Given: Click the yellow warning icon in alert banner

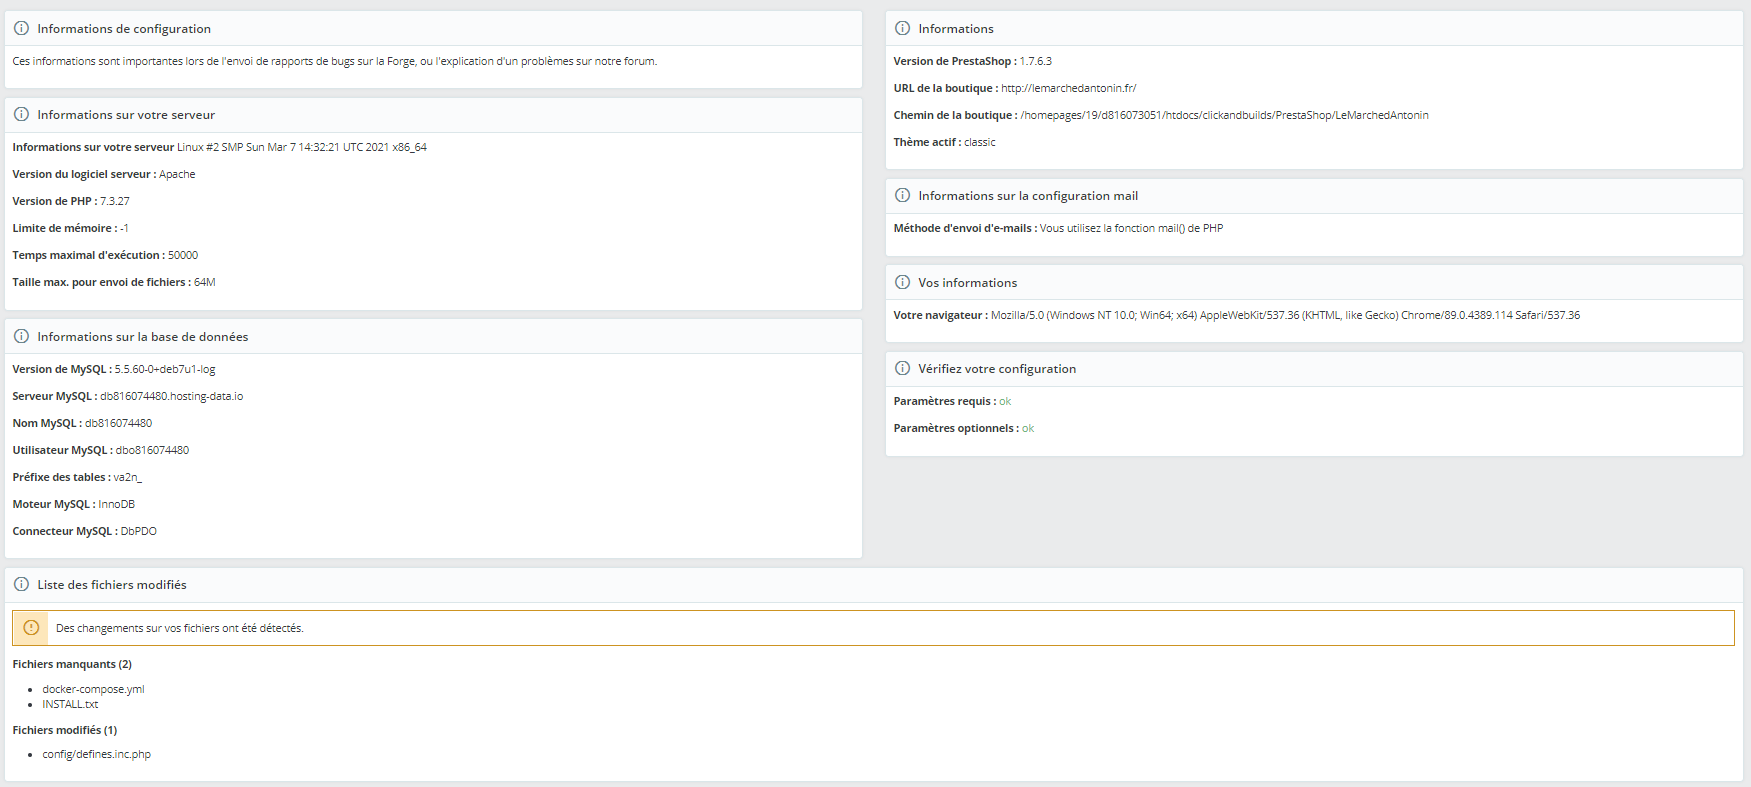Looking at the screenshot, I should 31,628.
